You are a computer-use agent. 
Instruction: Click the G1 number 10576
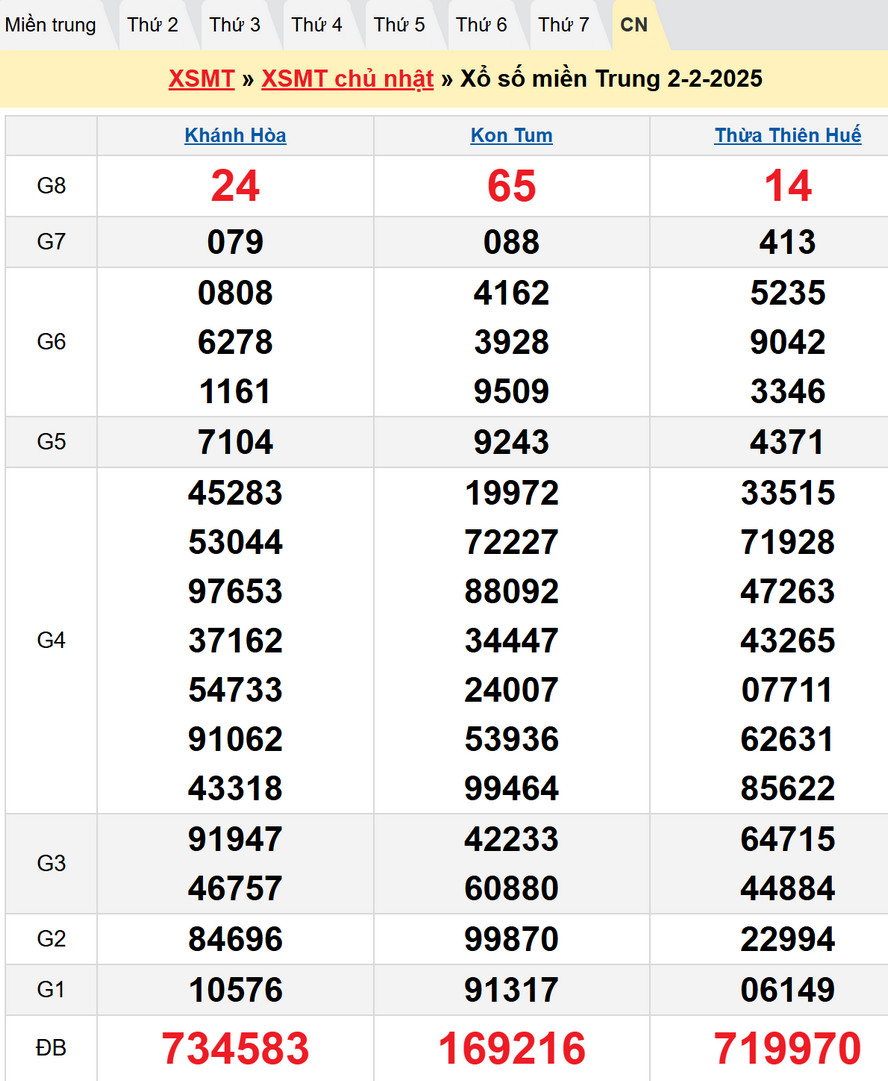(235, 990)
